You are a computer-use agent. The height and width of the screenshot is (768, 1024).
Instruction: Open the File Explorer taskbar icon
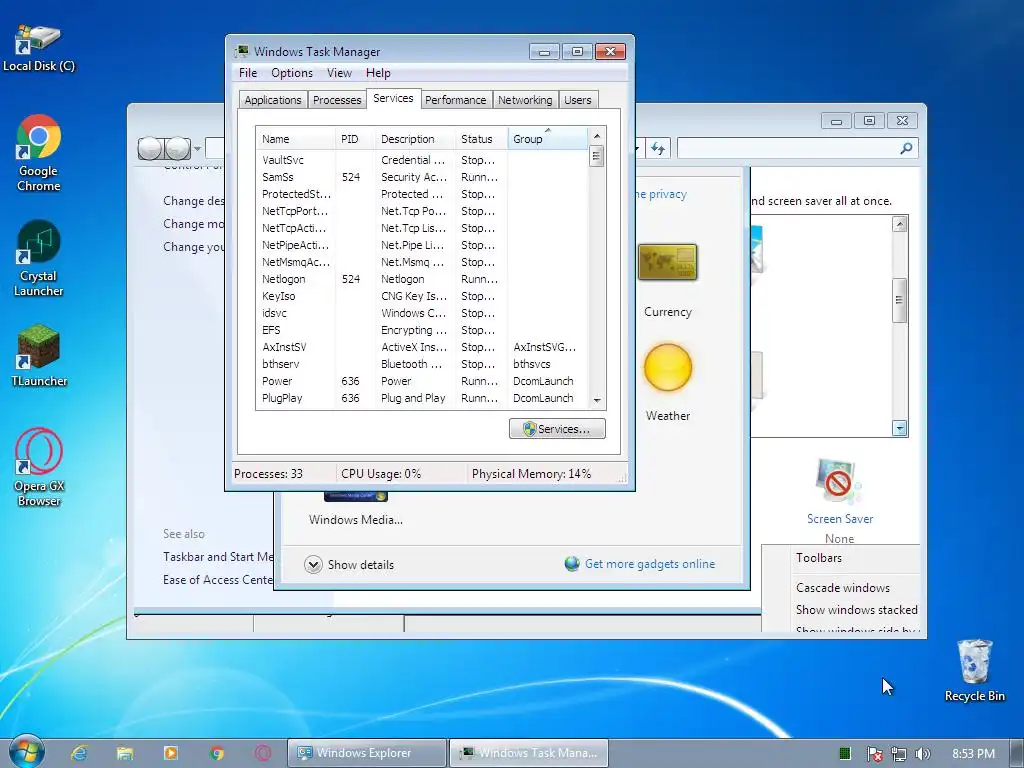pos(125,753)
